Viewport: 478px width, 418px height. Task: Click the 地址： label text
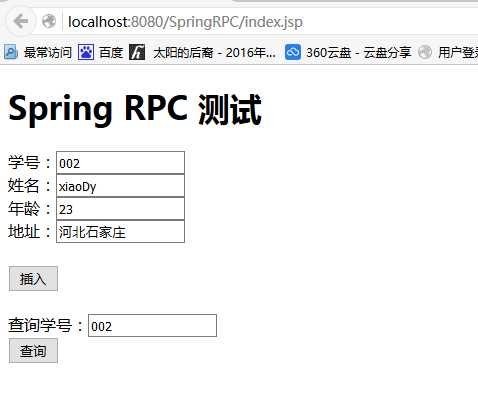[x=30, y=232]
